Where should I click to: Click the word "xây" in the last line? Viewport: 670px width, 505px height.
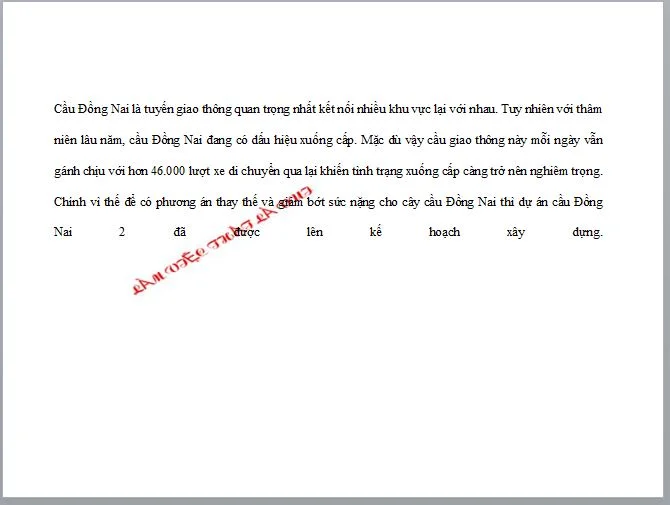coord(515,233)
